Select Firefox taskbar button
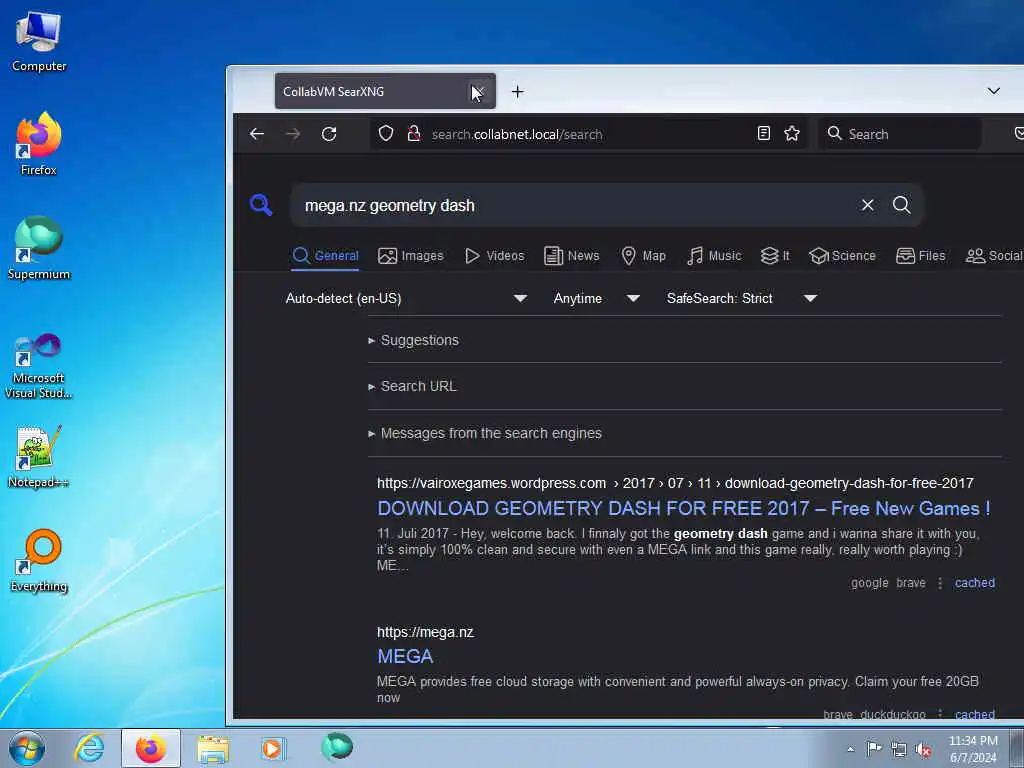 [151, 748]
